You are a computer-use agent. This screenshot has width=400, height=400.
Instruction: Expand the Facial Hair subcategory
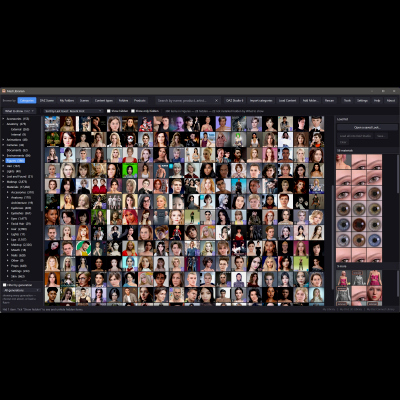[x=8, y=224]
